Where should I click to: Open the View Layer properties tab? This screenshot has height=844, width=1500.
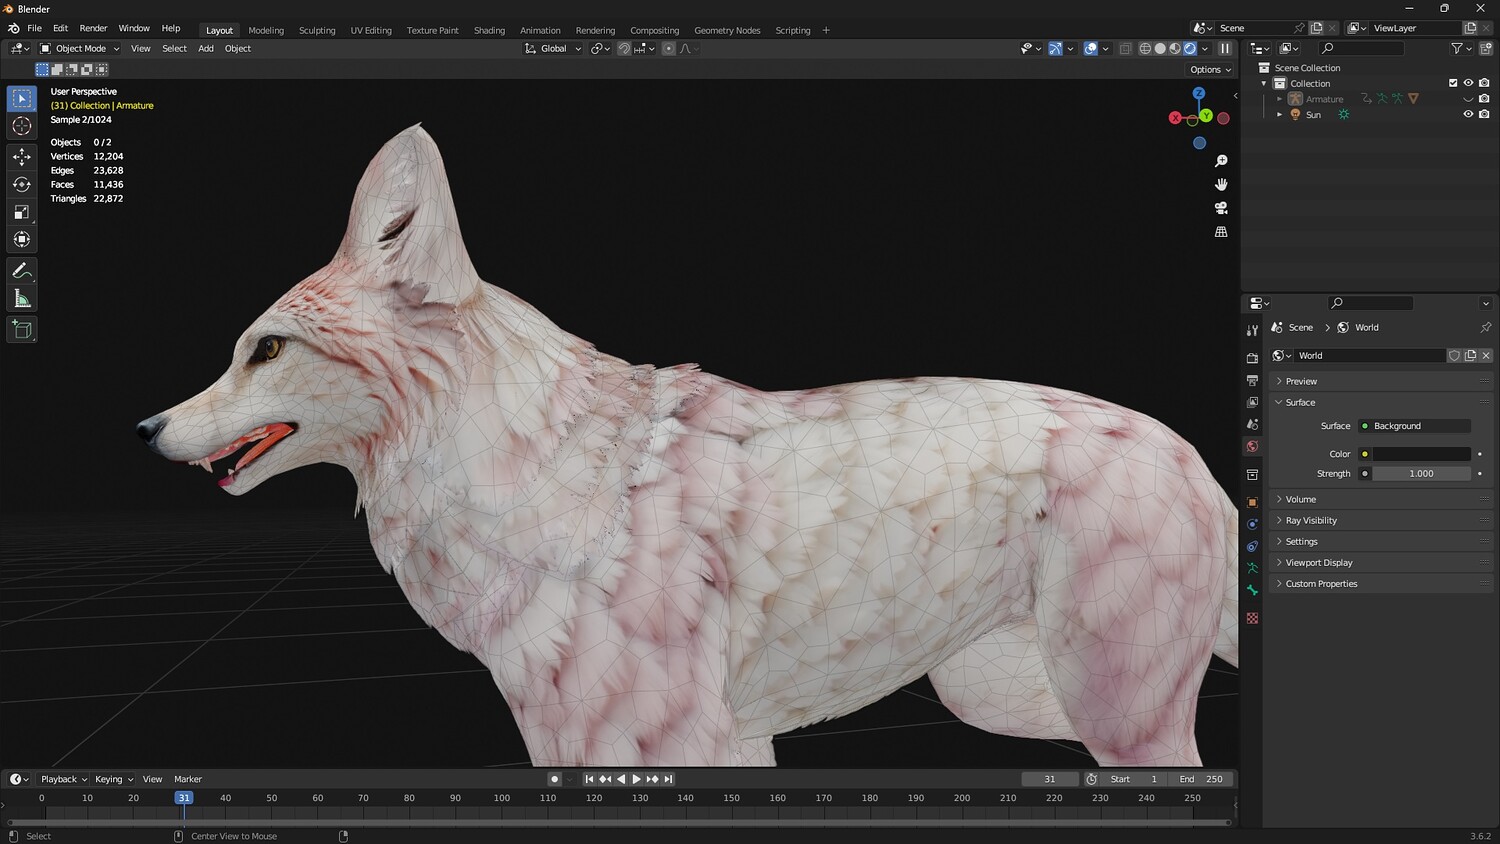click(x=1252, y=402)
